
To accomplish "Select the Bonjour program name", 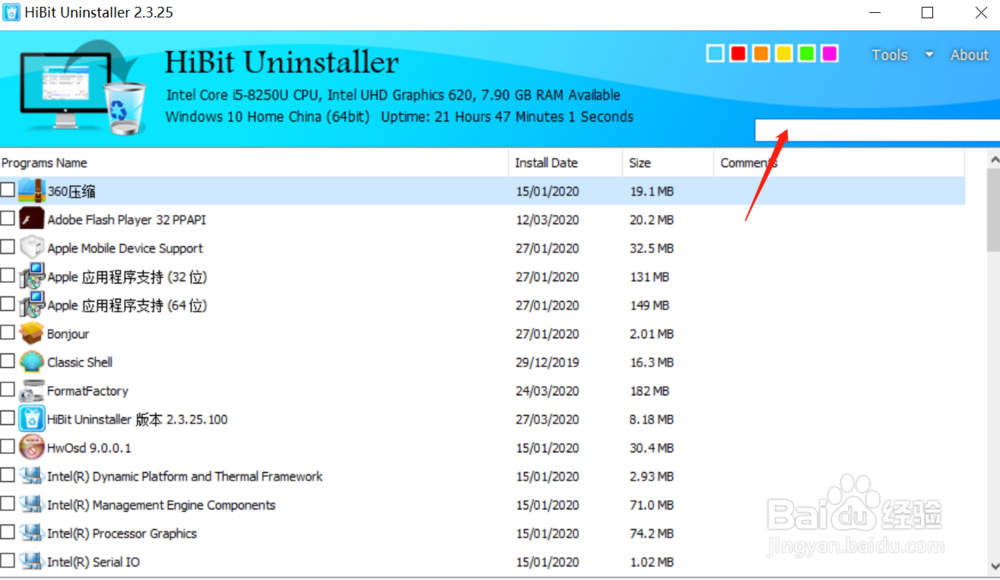I will point(68,334).
